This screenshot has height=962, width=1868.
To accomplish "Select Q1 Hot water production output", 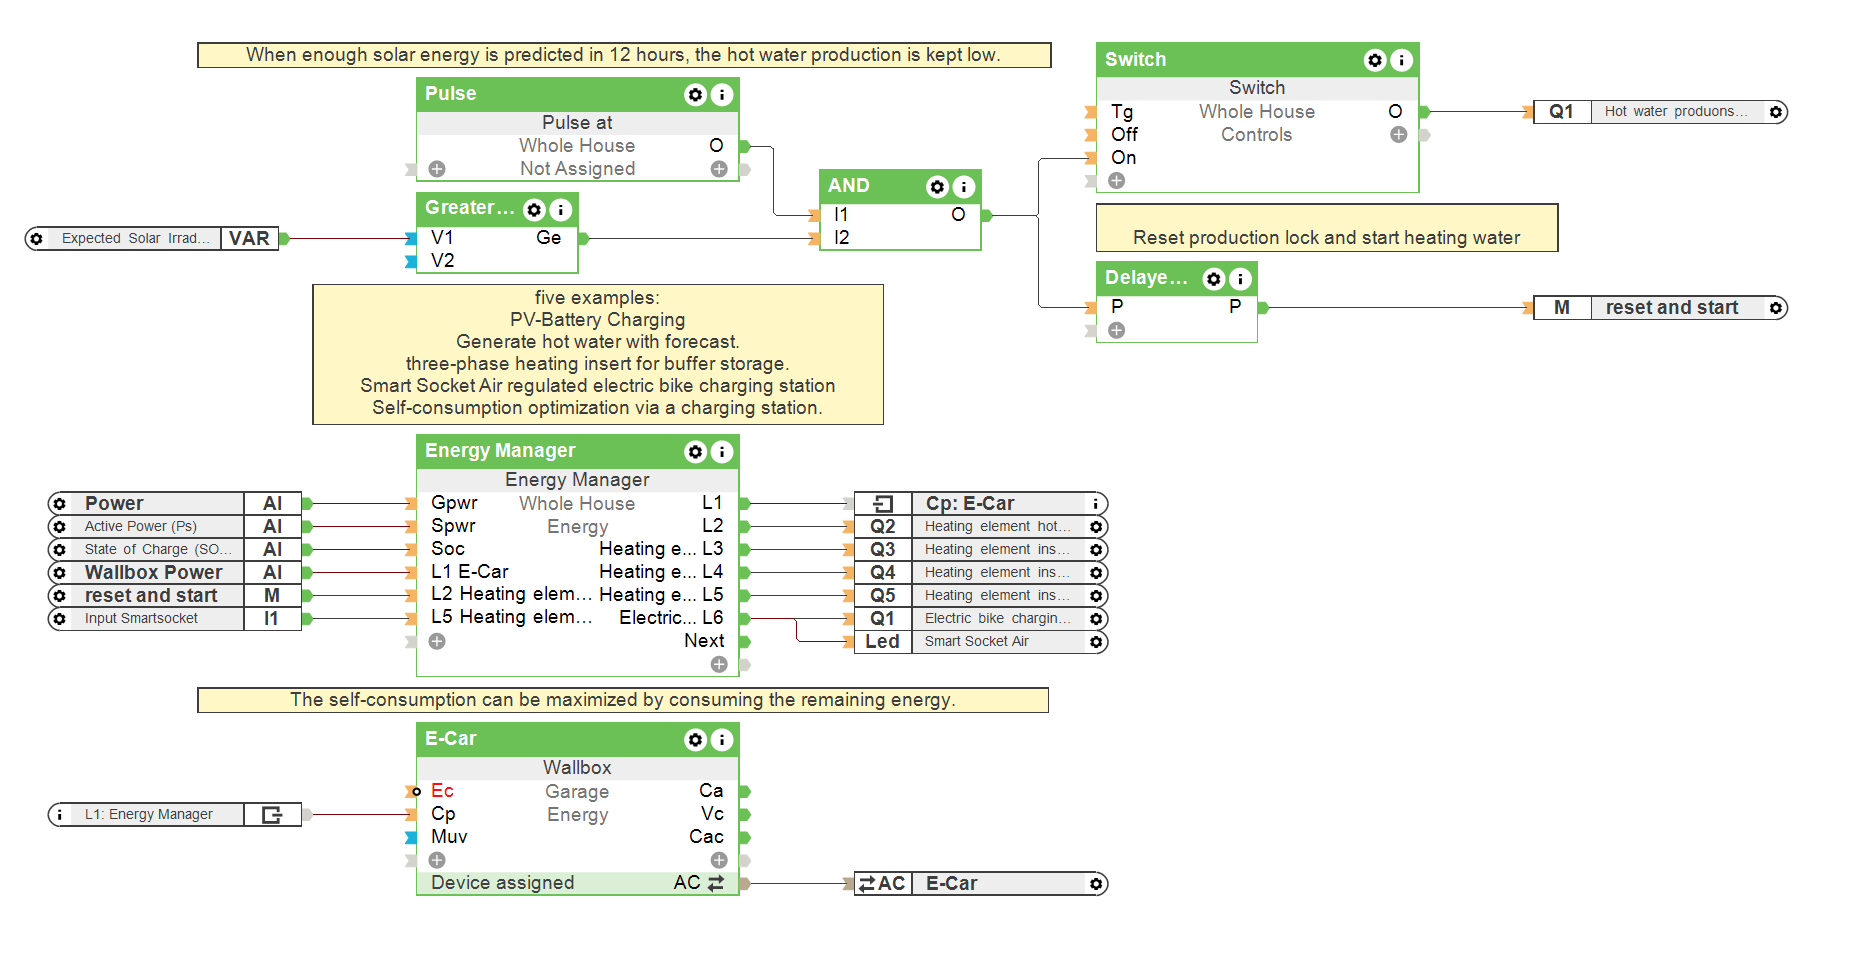I will 1660,112.
